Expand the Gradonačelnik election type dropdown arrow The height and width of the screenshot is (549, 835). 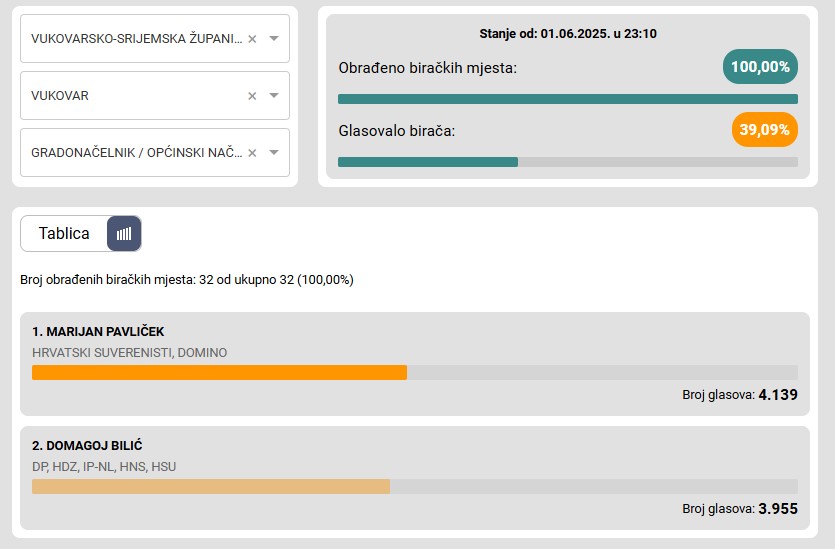click(x=274, y=152)
